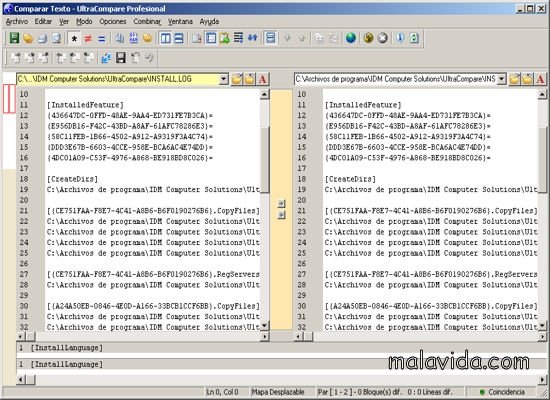Toggle the highlighted pane view button before grey arrows
The width and height of the screenshot is (550, 400).
(270, 38)
